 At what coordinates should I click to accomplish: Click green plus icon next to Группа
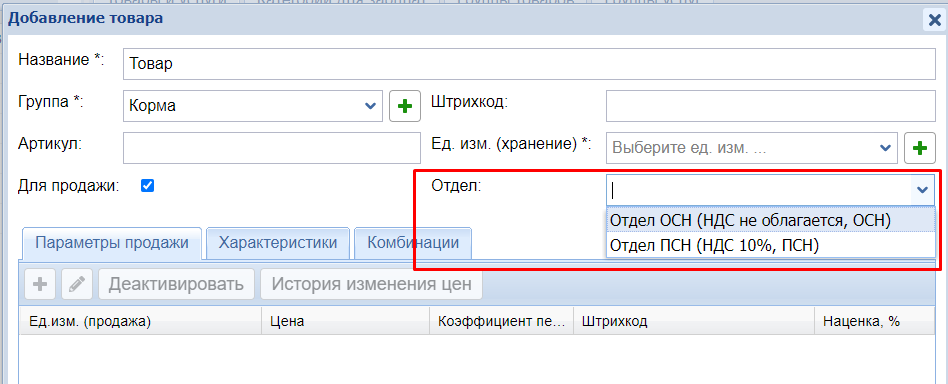click(404, 106)
